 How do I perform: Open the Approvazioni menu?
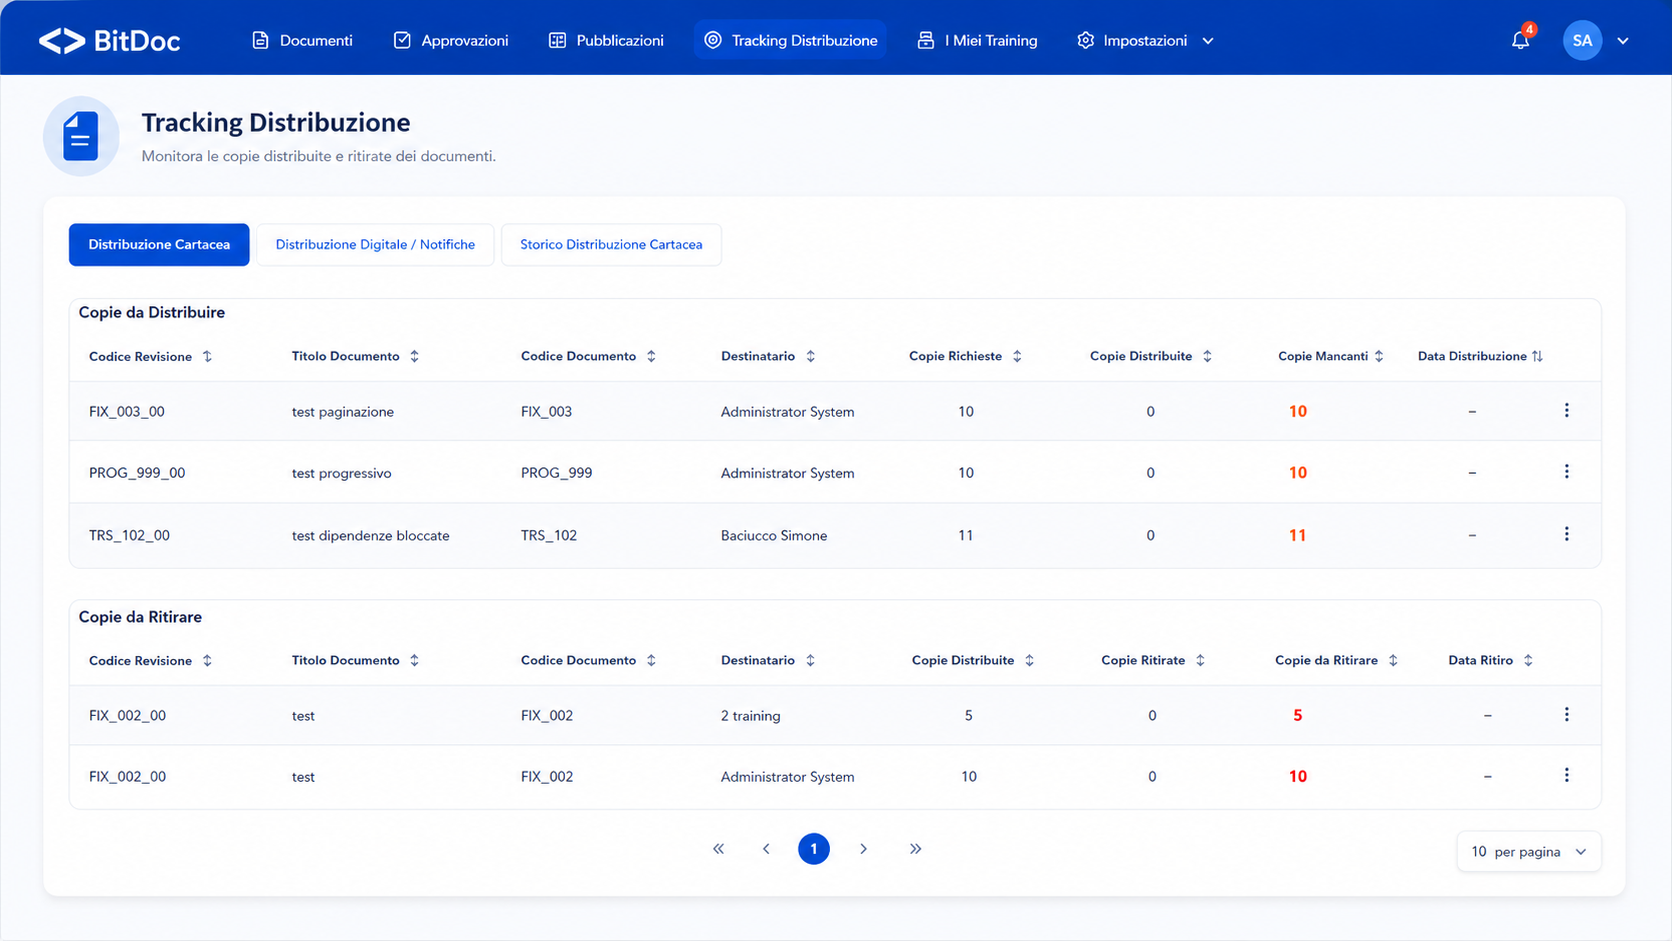[451, 41]
